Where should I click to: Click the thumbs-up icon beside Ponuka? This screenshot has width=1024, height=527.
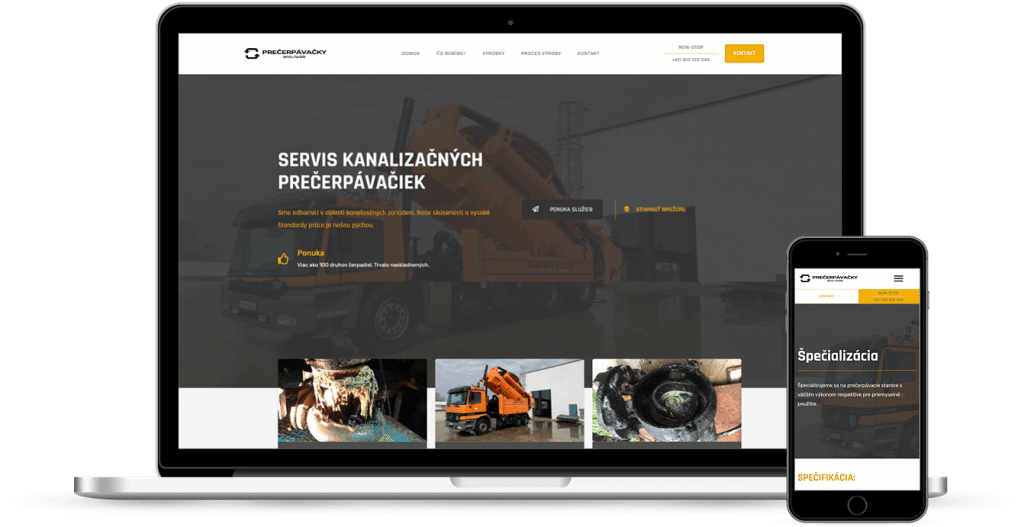283,259
